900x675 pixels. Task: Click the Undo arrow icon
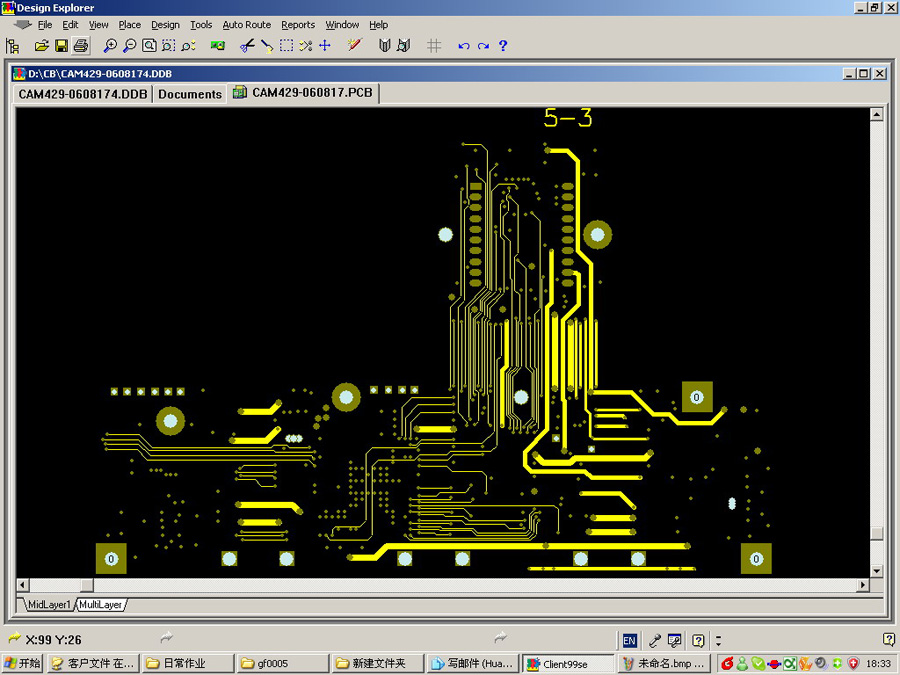[x=463, y=46]
